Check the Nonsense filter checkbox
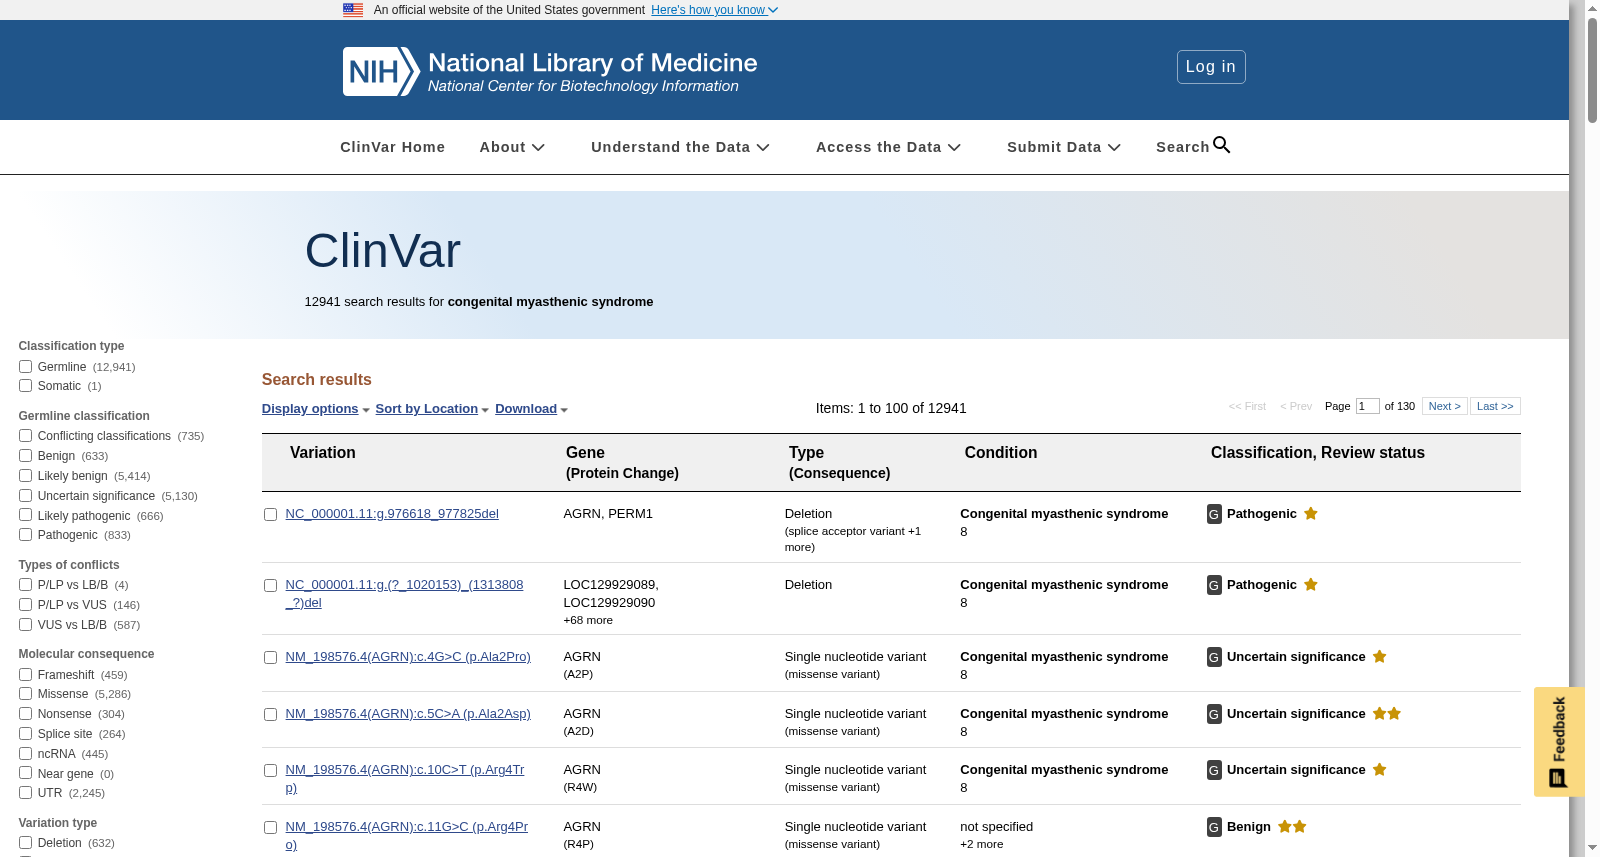1600x857 pixels. tap(25, 714)
